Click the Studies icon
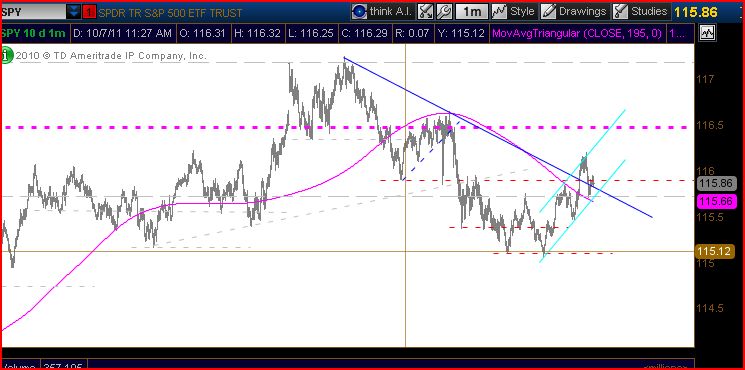 pos(620,11)
